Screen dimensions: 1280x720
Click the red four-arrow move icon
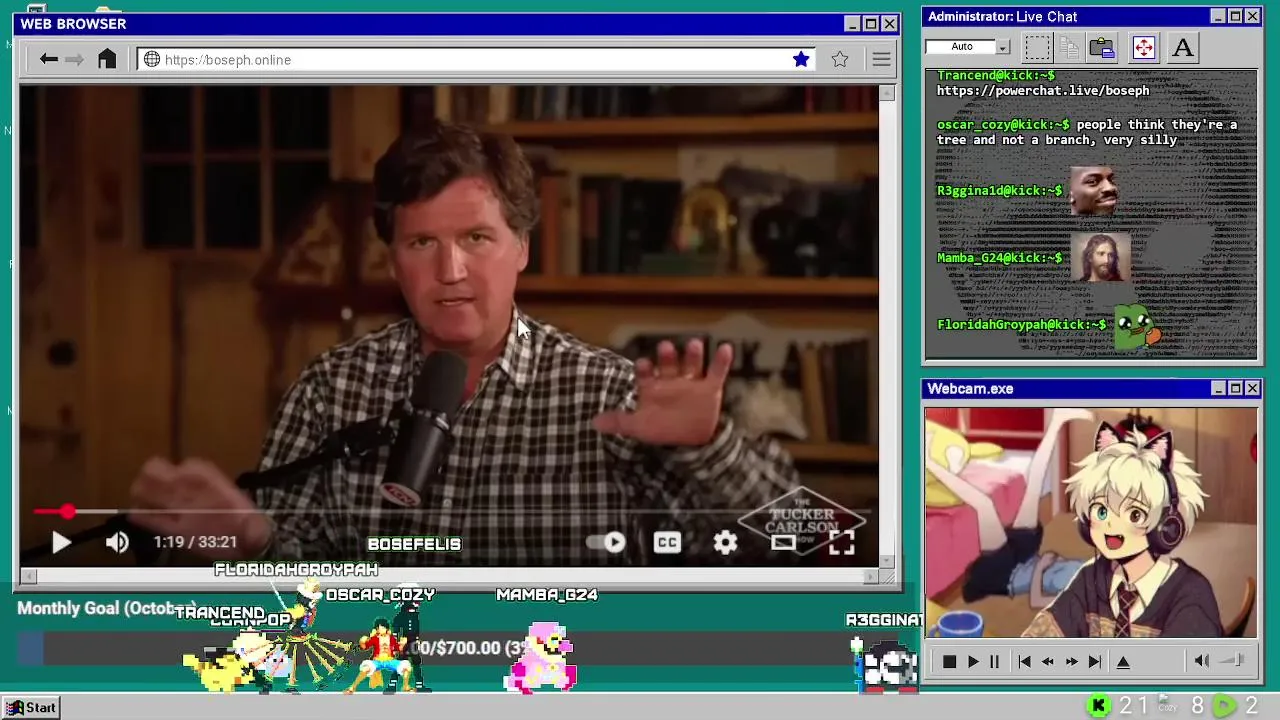click(1144, 47)
